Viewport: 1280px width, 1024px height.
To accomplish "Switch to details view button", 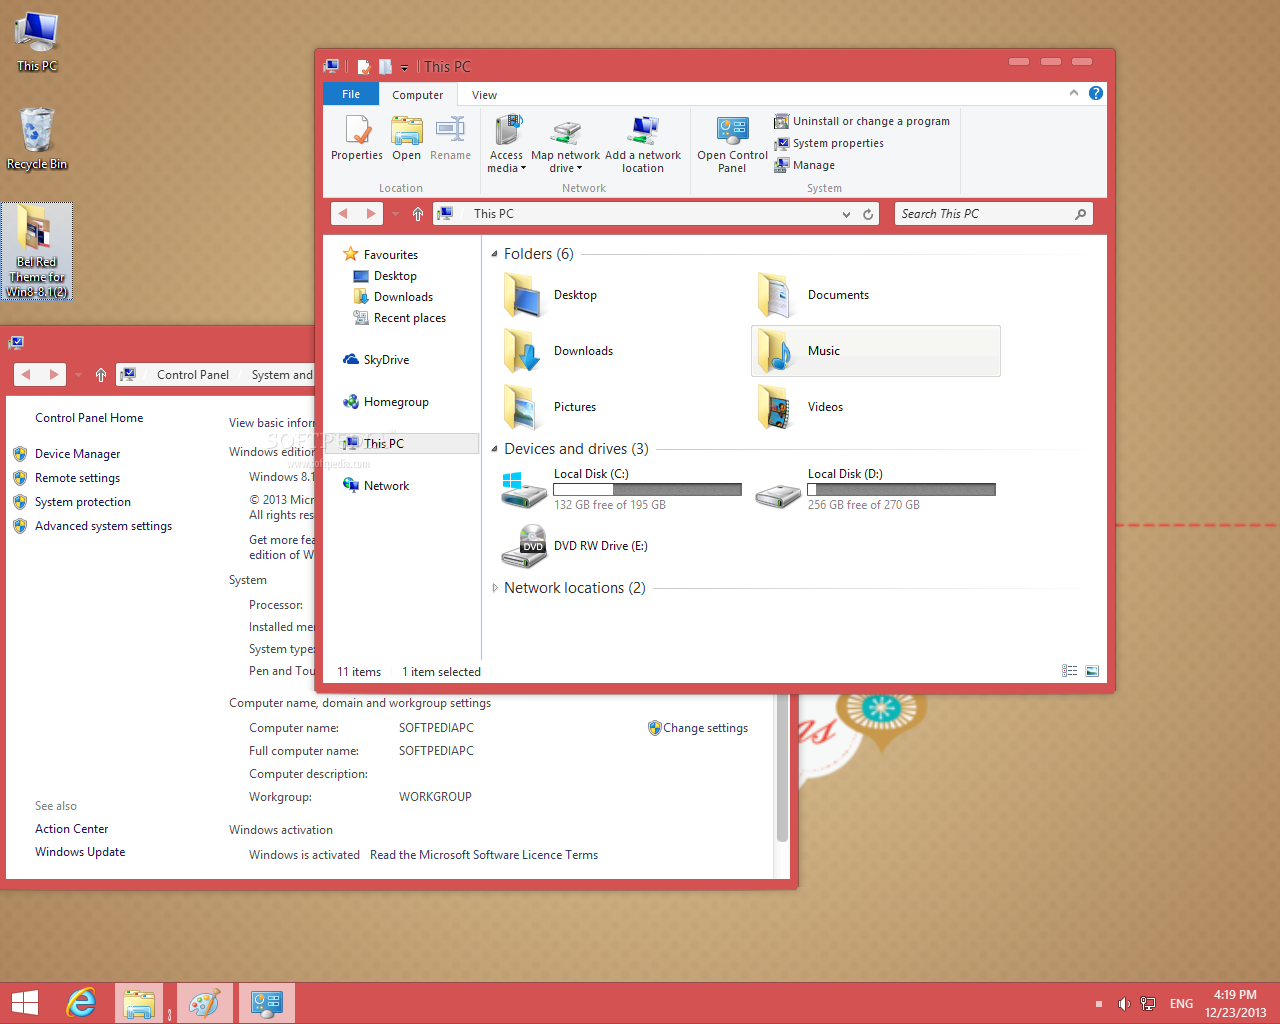I will (1070, 671).
